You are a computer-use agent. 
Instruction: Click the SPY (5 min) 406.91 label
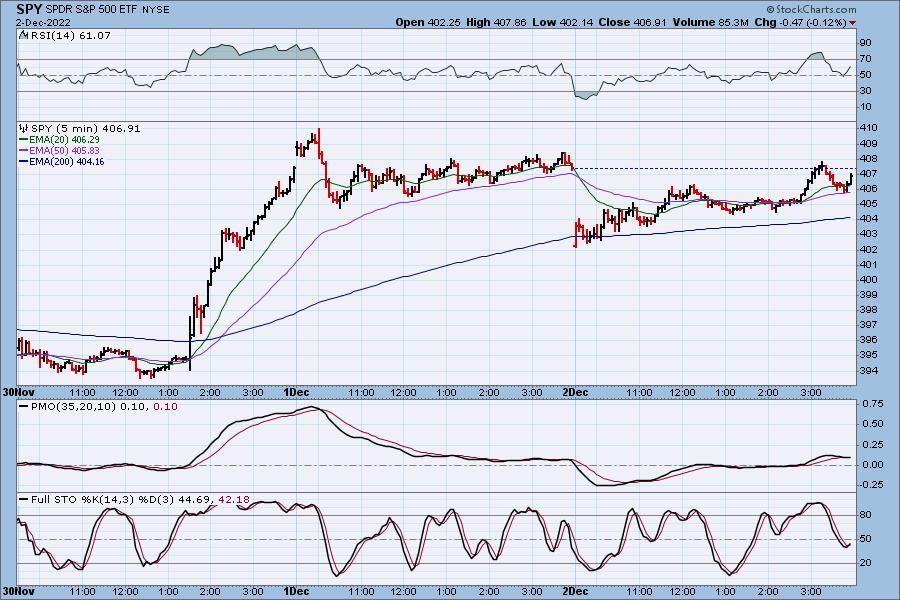86,129
